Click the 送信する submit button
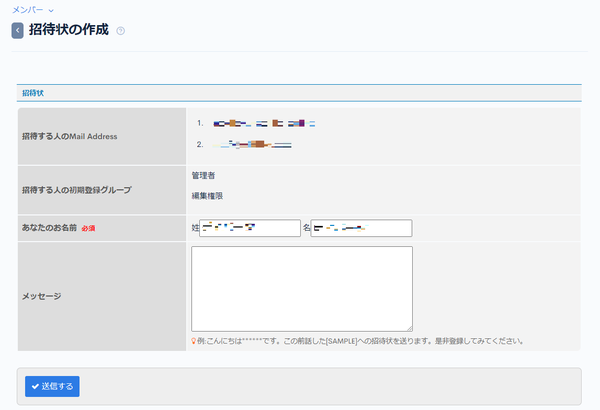This screenshot has height=410, width=600. (52, 386)
